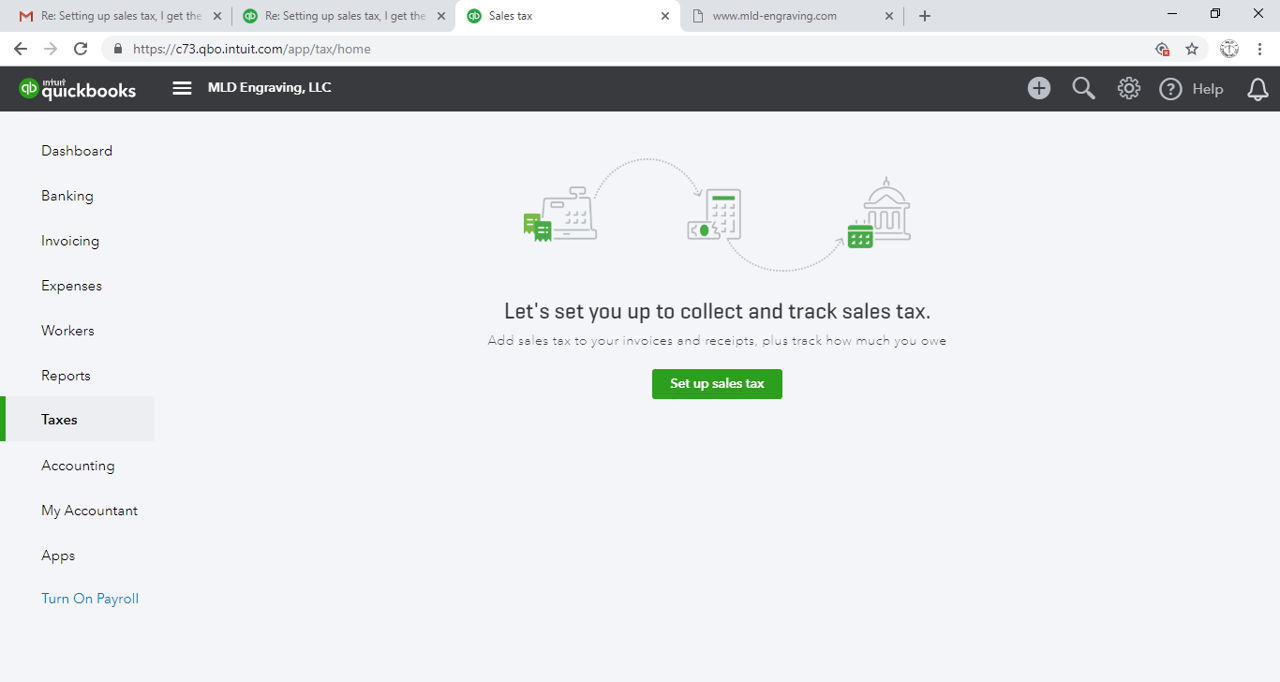This screenshot has height=682, width=1280.
Task: Click the 'Let's set you up' headline
Action: pyautogui.click(x=717, y=311)
